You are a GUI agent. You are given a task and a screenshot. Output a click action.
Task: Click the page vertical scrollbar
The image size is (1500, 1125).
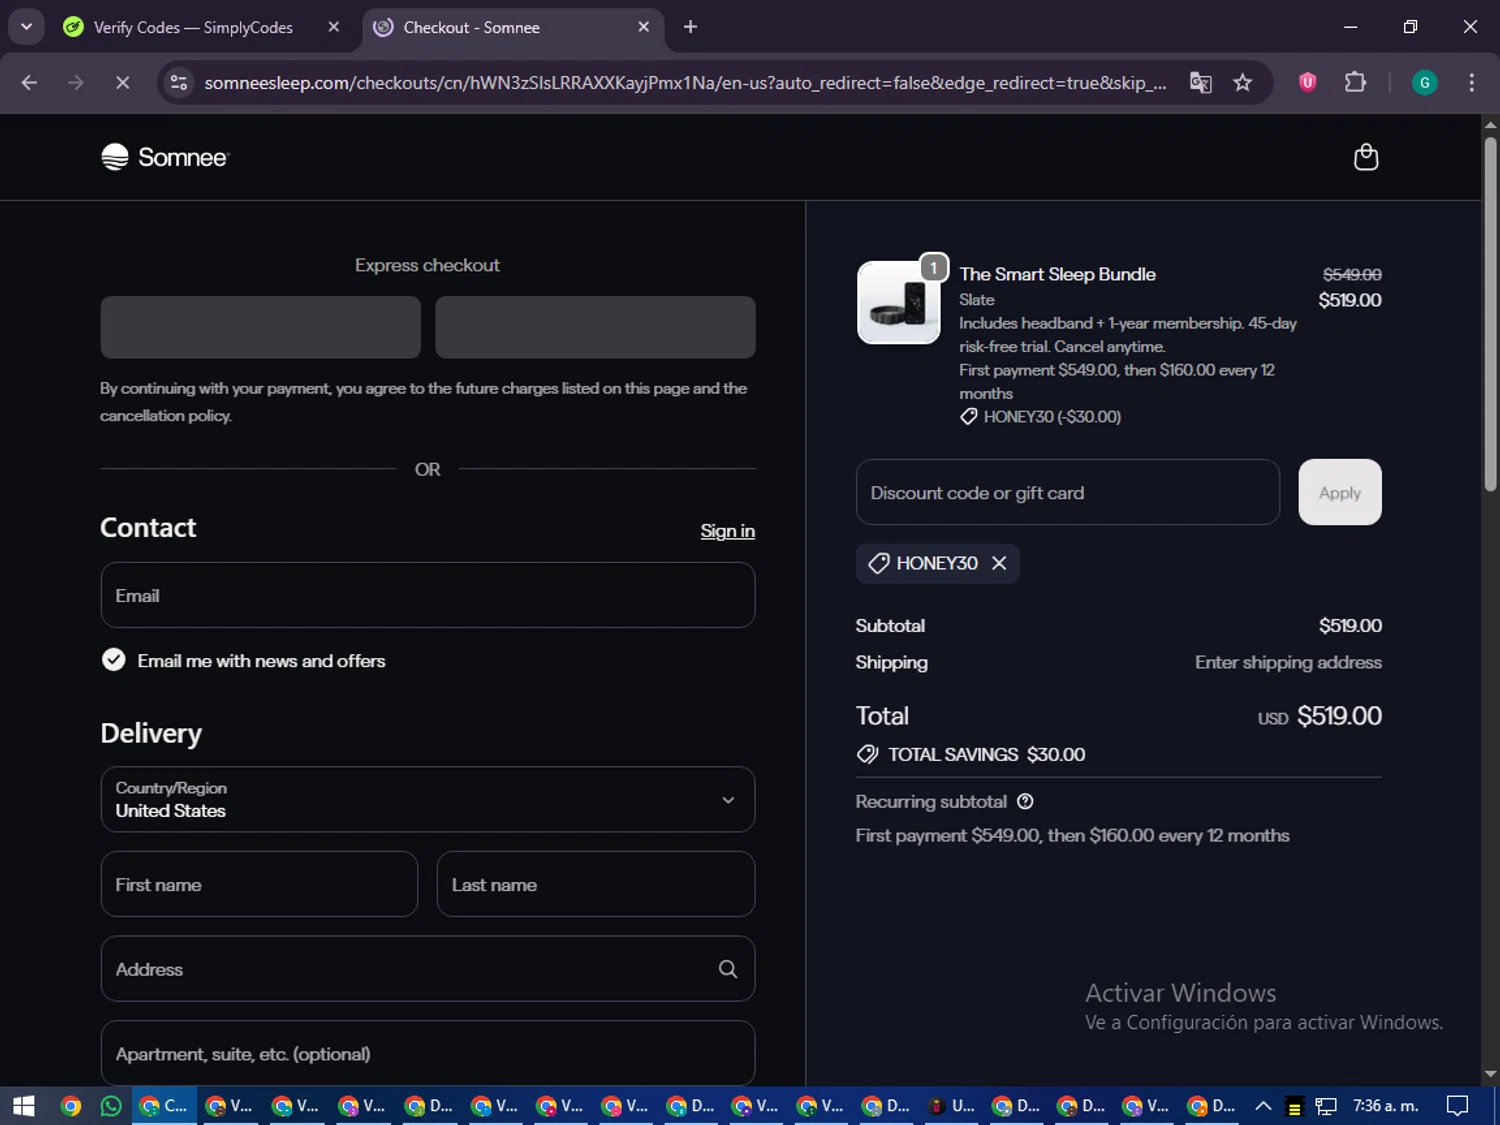coord(1490,314)
